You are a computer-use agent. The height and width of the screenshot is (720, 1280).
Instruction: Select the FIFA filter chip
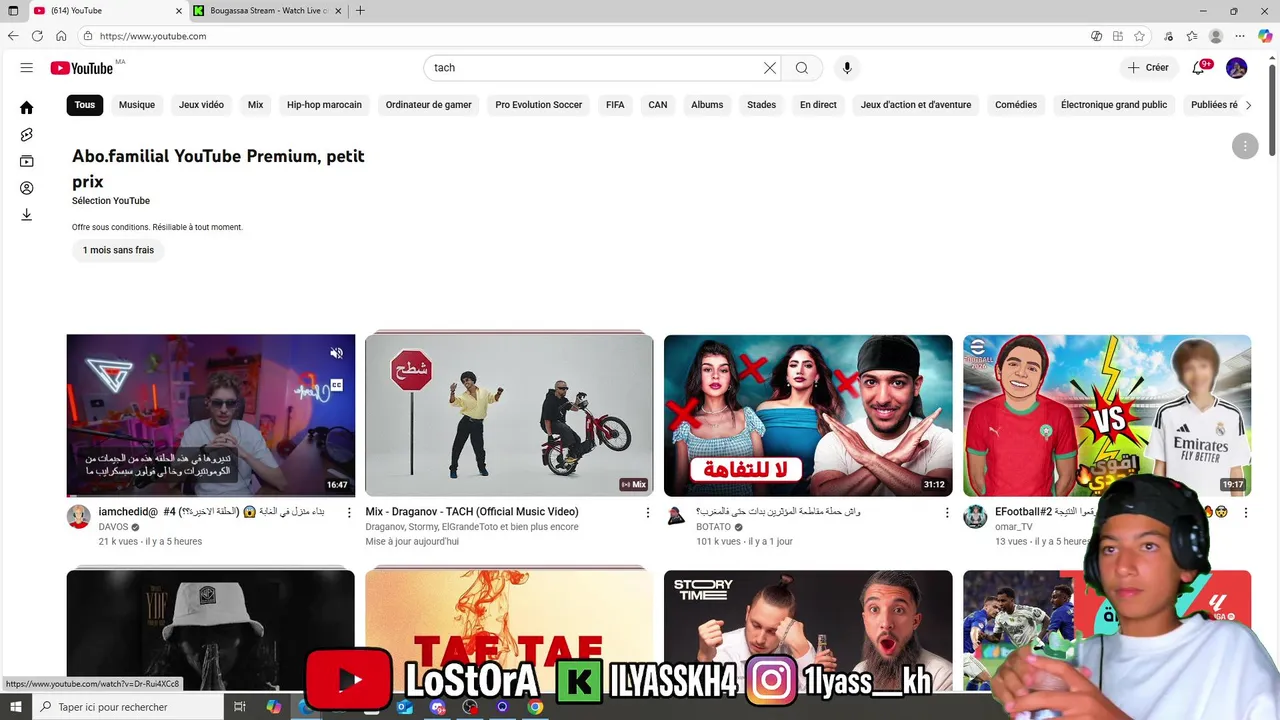click(615, 105)
